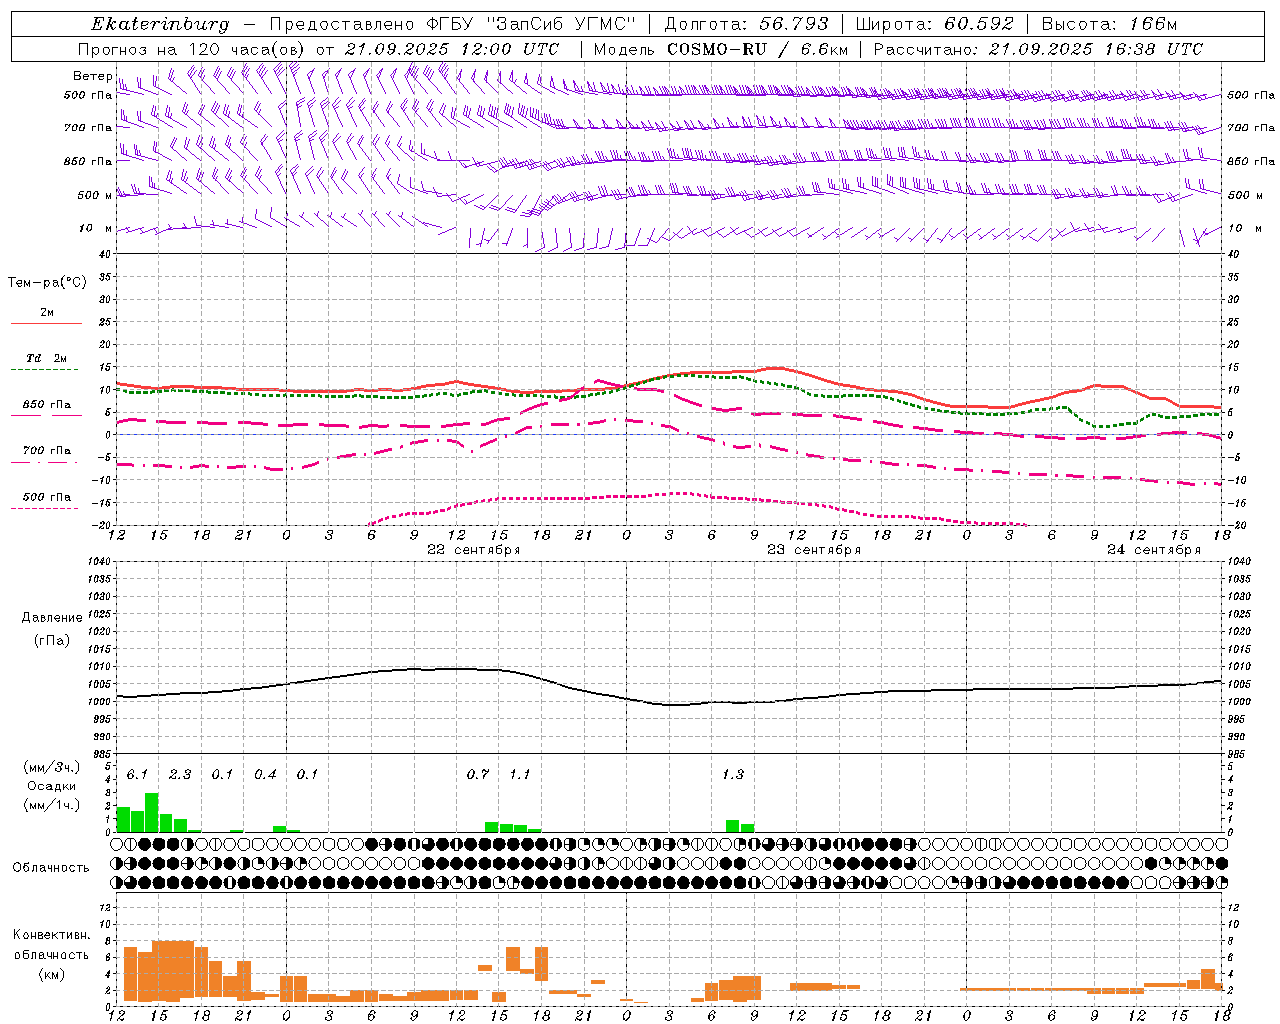Click the solid red line sample under 2м
This screenshot has width=1280, height=1024.
pyautogui.click(x=46, y=324)
